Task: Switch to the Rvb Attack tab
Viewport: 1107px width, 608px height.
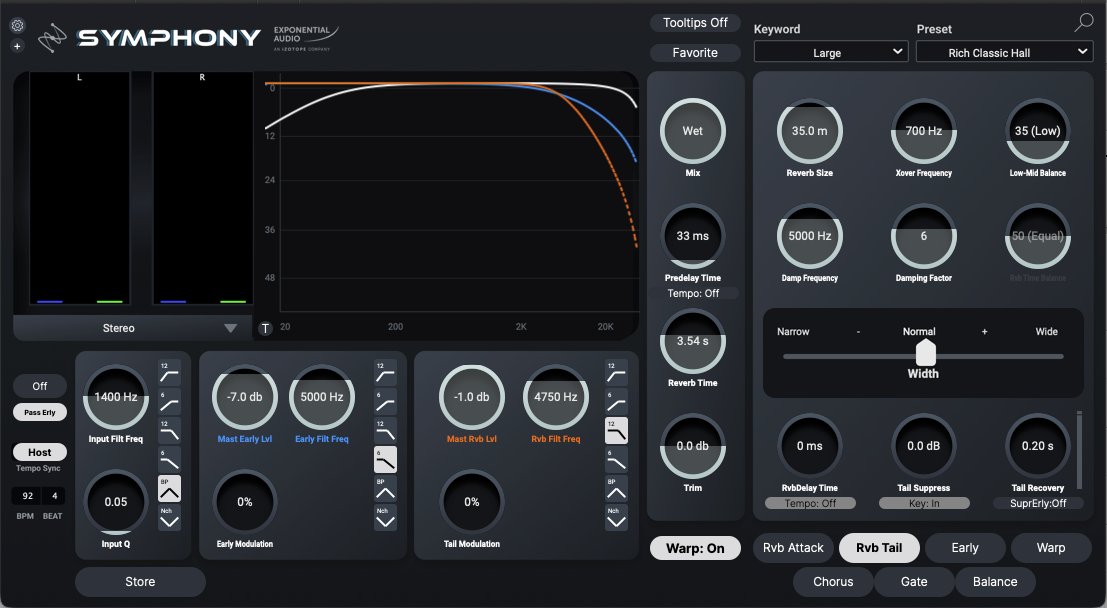Action: click(x=793, y=548)
